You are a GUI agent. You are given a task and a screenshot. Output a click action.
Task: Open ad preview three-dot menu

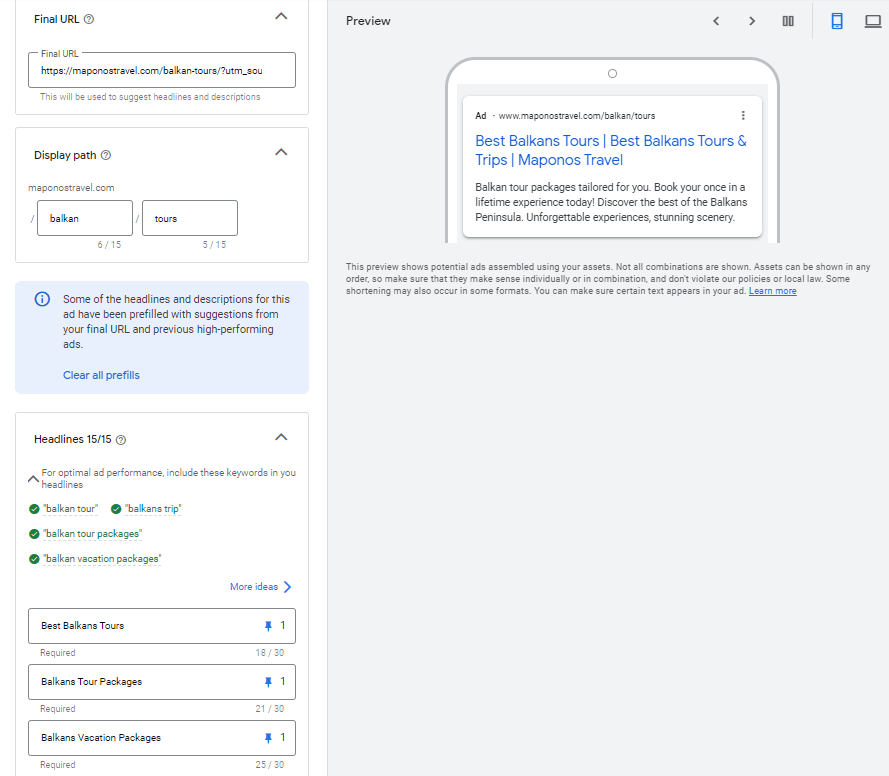pyautogui.click(x=743, y=116)
